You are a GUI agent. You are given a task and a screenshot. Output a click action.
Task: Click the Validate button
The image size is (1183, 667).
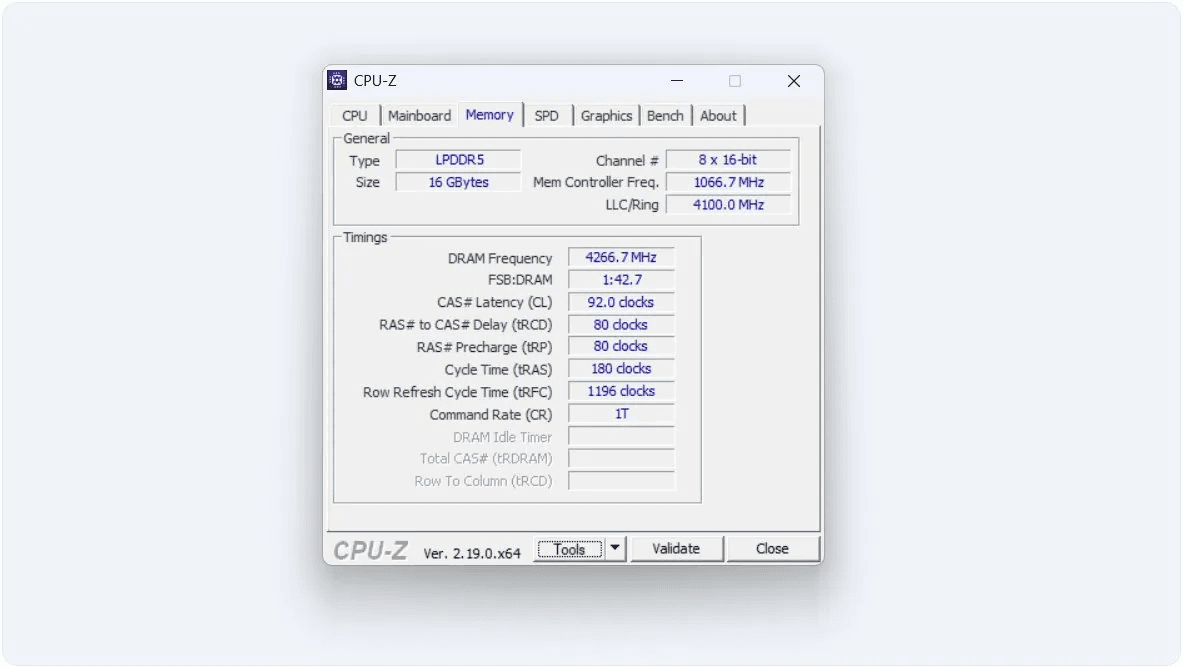(676, 549)
